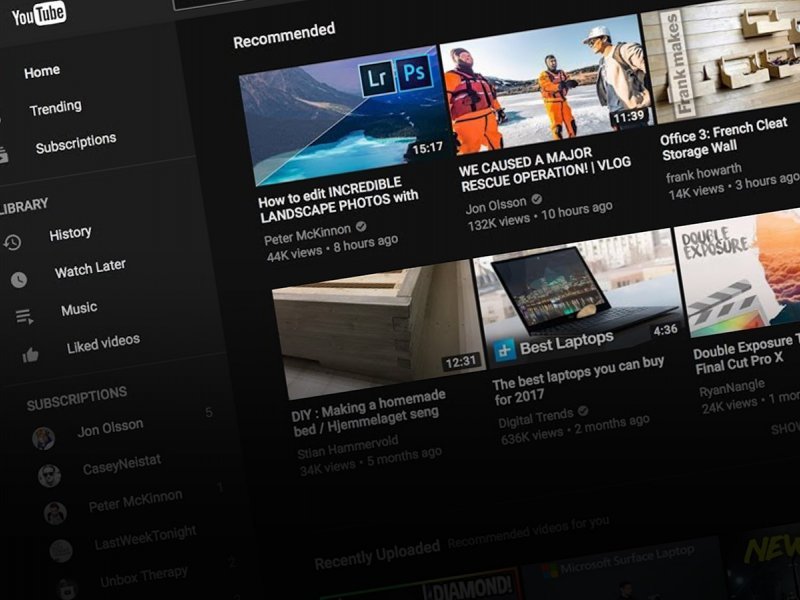Click Jon Olsson's avatar in the subscriptions list
Image resolution: width=800 pixels, height=600 pixels.
43,438
